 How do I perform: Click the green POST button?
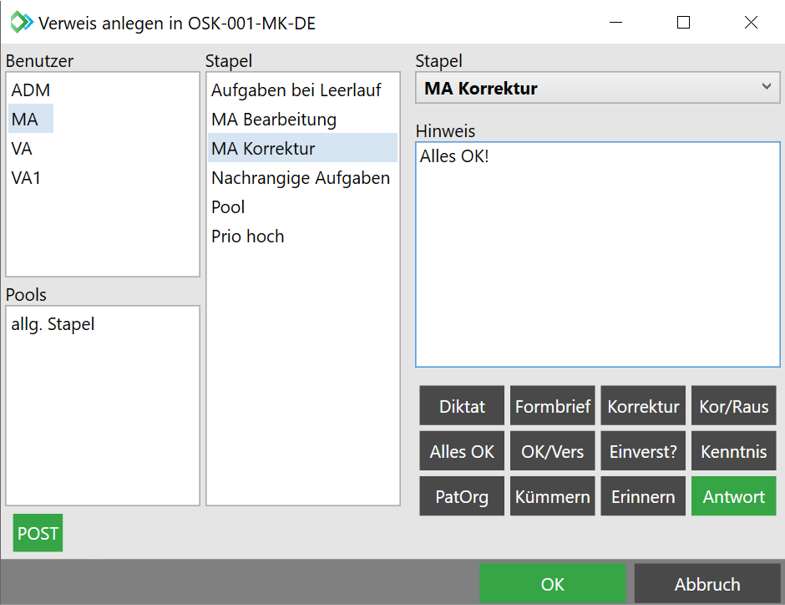(x=38, y=533)
